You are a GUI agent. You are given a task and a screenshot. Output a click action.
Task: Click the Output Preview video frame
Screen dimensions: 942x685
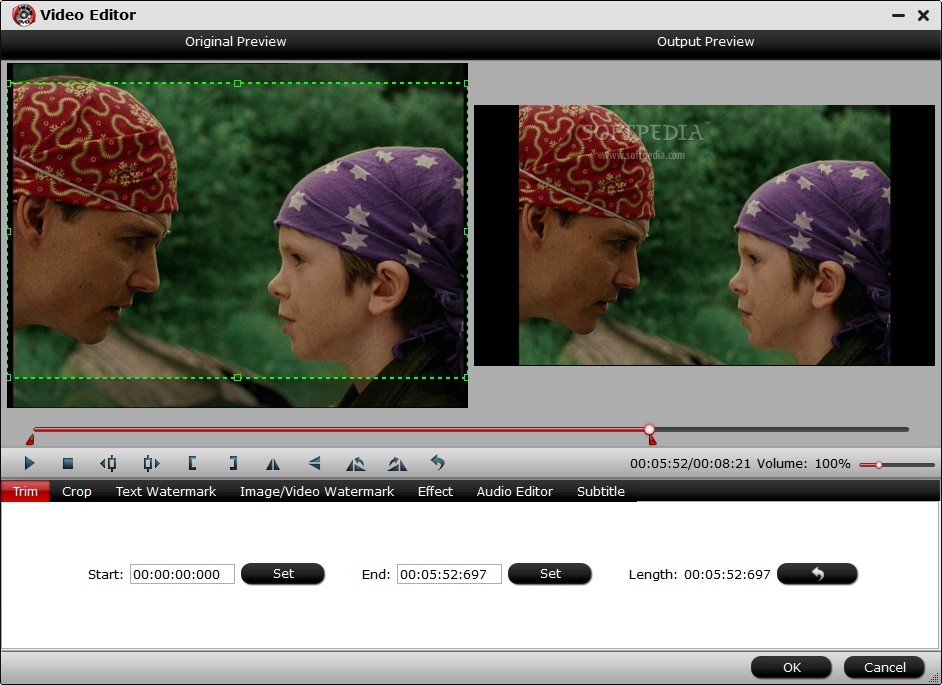pos(704,235)
